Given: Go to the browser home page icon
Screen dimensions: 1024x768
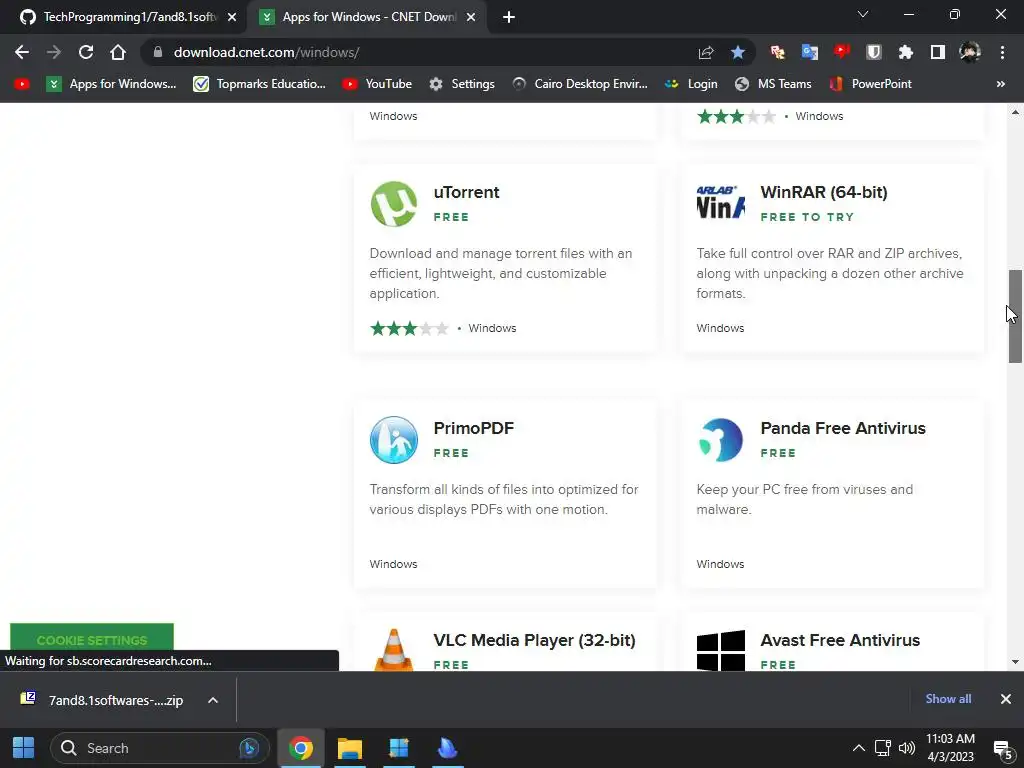Looking at the screenshot, I should click(118, 52).
